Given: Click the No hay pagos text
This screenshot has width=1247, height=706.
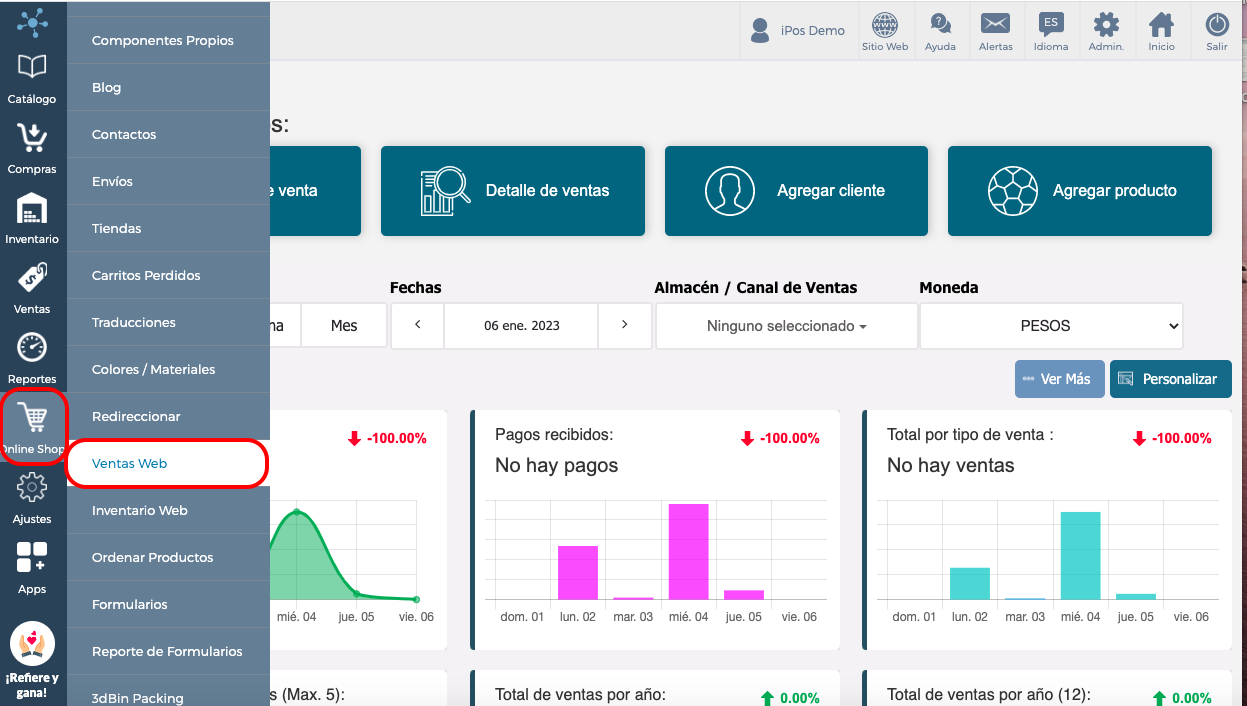Looking at the screenshot, I should tap(557, 466).
